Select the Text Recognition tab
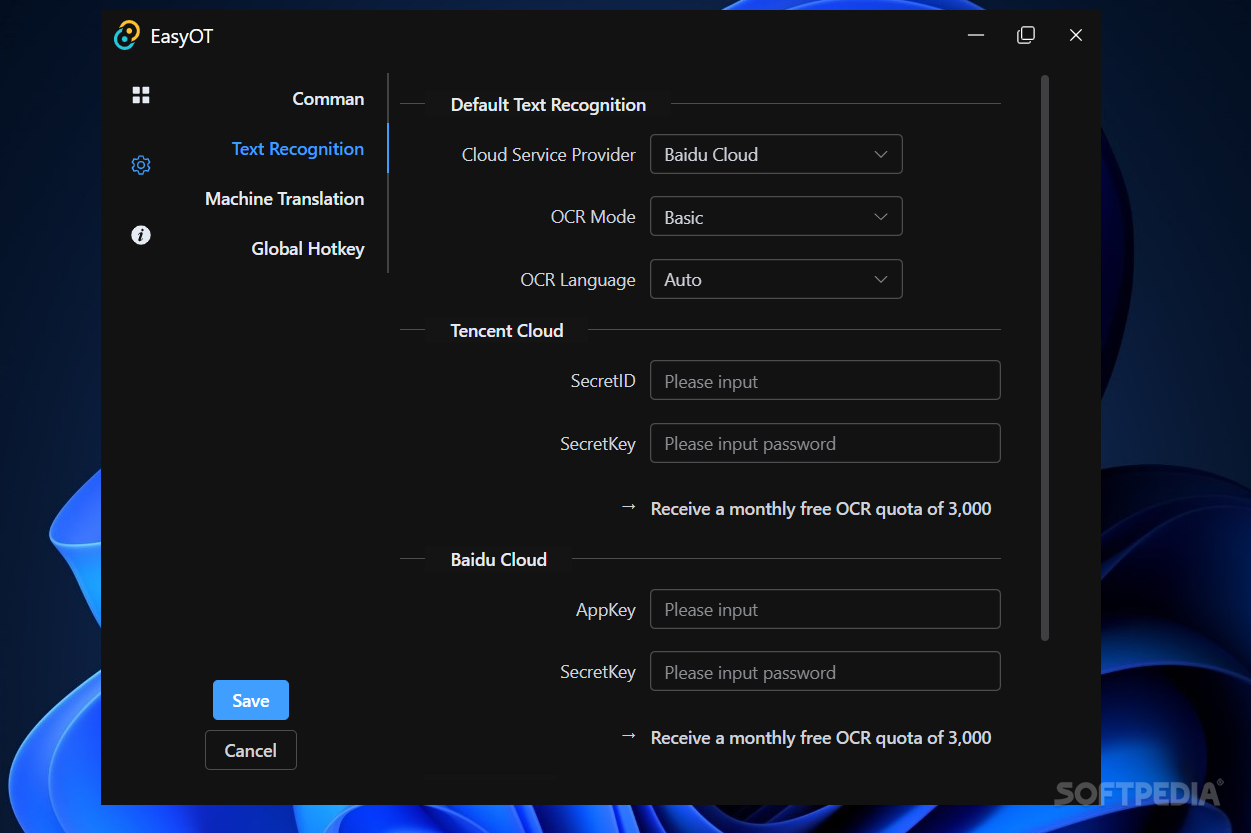The height and width of the screenshot is (833, 1251). pos(298,149)
